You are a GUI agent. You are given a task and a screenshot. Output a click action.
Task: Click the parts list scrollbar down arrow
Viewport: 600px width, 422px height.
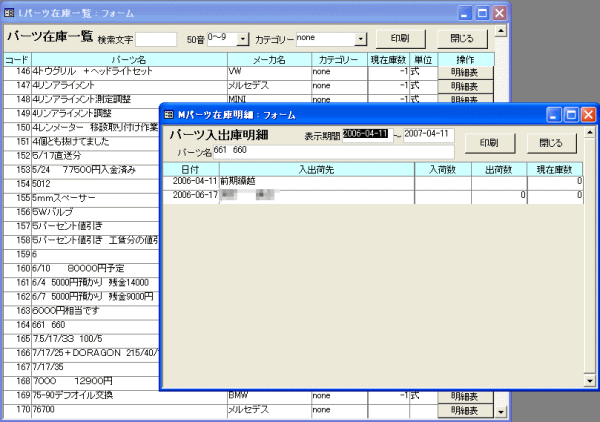tap(502, 410)
